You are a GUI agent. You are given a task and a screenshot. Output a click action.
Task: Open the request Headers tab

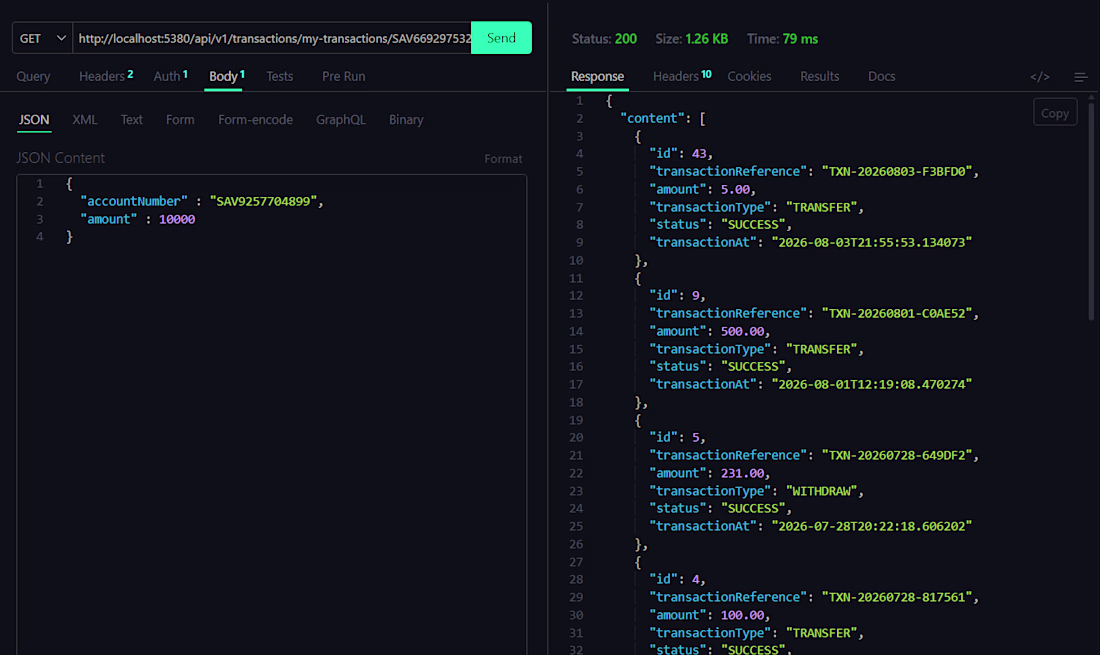click(106, 76)
